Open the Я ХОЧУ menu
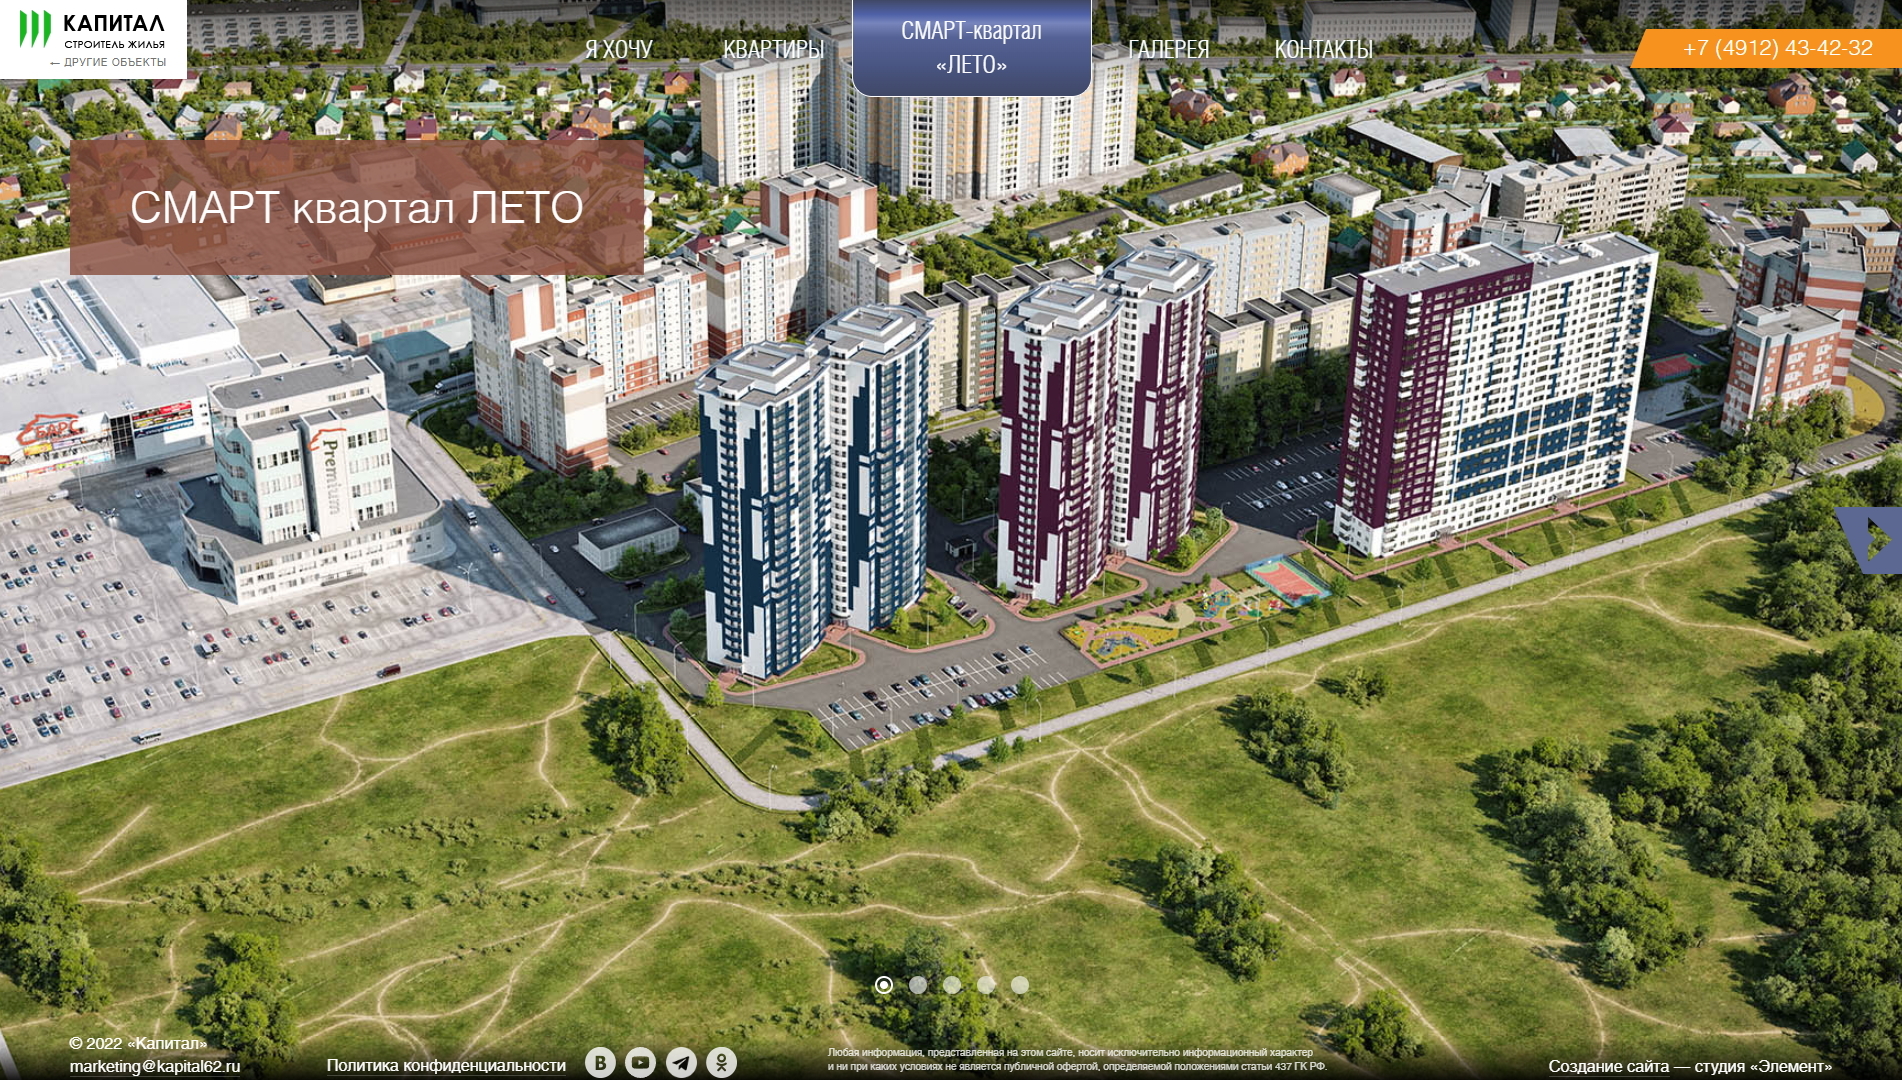Viewport: 1902px width, 1080px height. coord(619,49)
